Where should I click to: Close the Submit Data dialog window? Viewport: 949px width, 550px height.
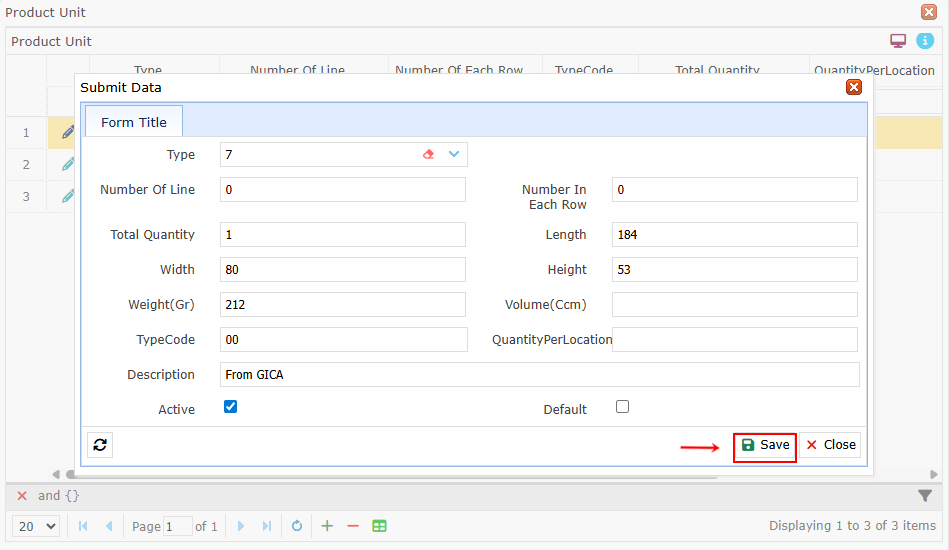[854, 87]
